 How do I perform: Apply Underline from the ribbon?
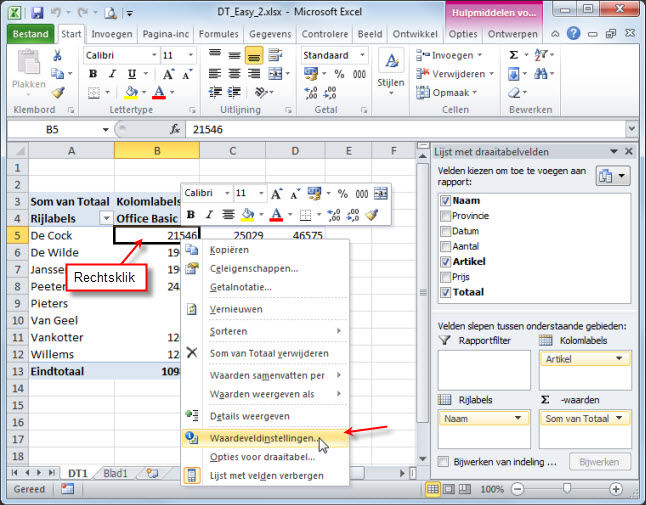pyautogui.click(x=131, y=74)
